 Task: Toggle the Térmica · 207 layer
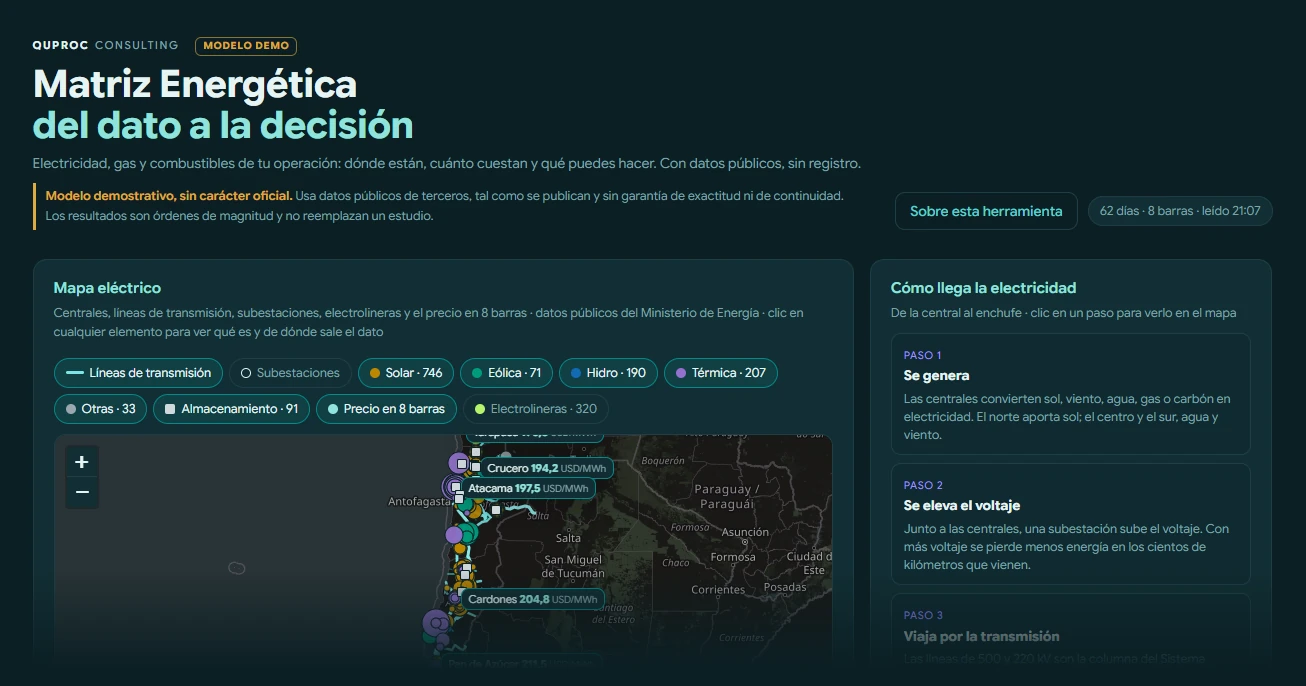tap(721, 373)
